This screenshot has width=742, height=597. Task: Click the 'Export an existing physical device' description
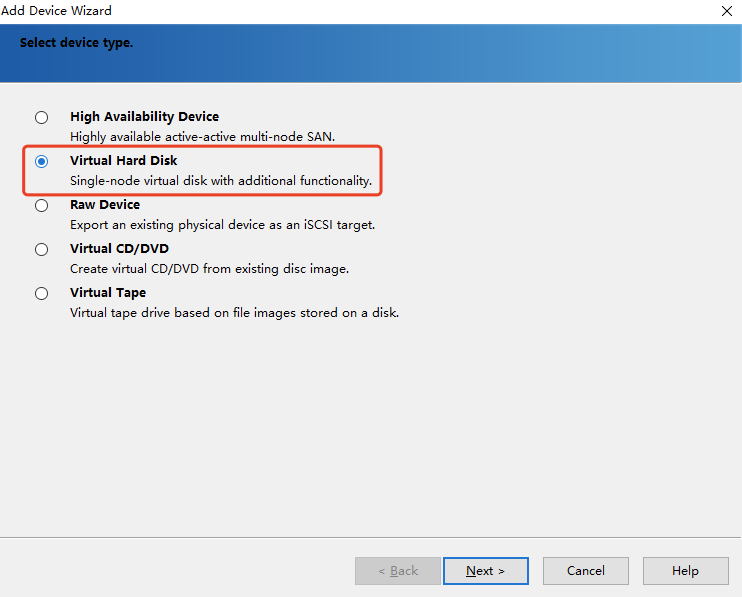click(222, 225)
